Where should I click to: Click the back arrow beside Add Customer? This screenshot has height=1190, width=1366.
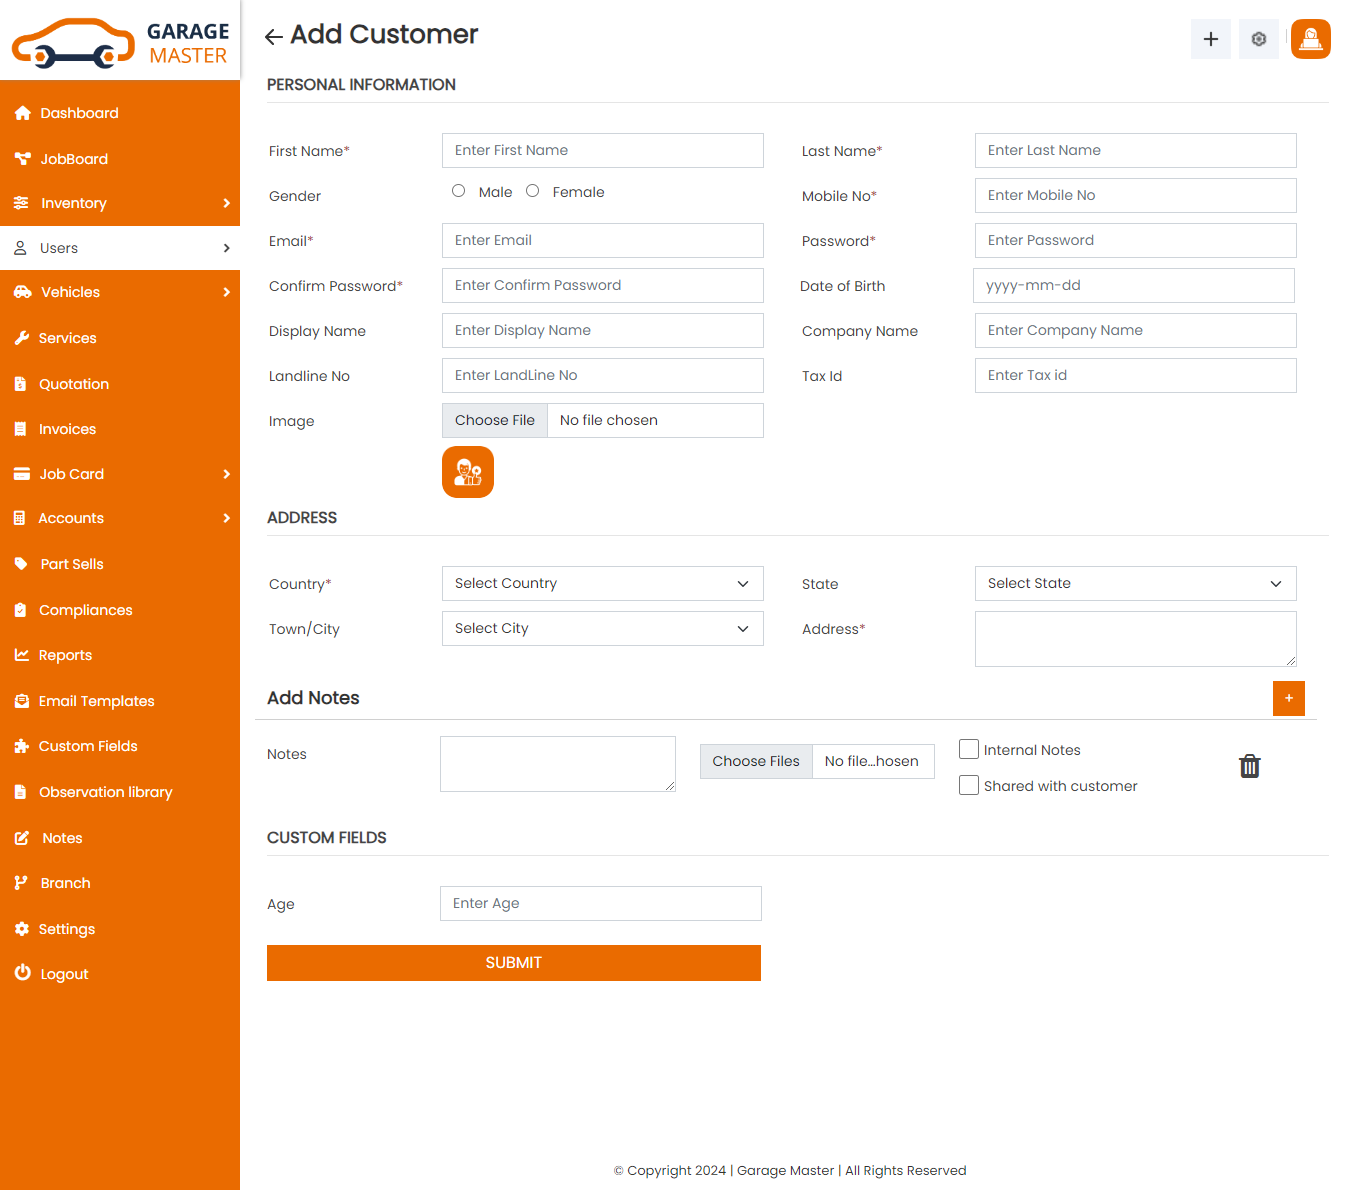tap(273, 37)
